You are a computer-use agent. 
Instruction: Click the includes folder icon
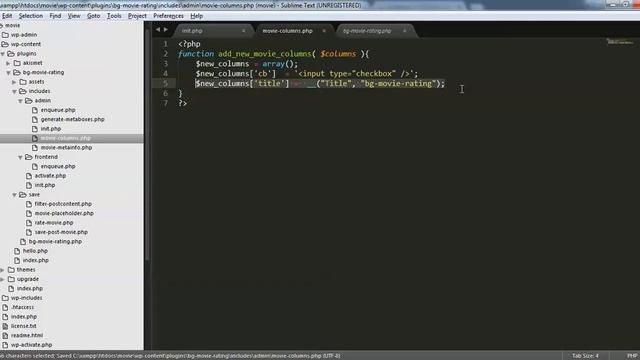tap(23, 91)
